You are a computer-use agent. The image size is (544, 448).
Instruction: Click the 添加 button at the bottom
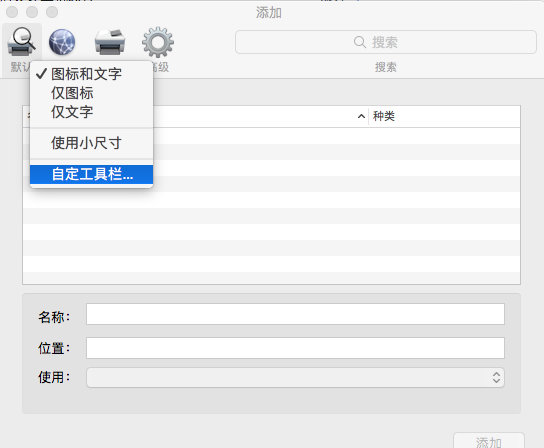489,441
